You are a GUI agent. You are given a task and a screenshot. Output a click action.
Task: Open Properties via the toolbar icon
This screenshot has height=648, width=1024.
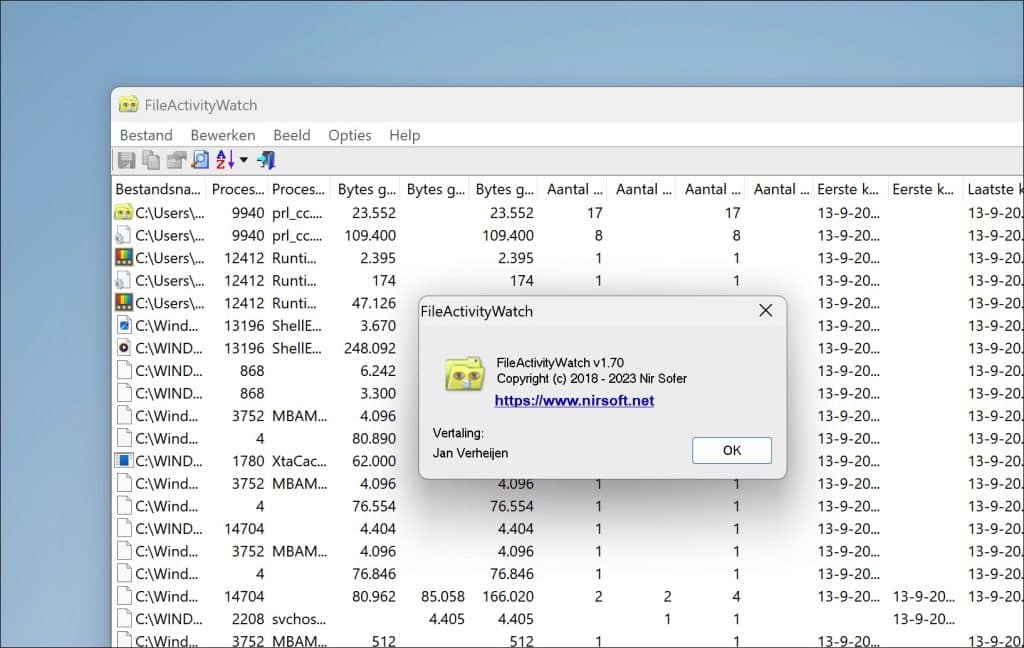tap(176, 160)
